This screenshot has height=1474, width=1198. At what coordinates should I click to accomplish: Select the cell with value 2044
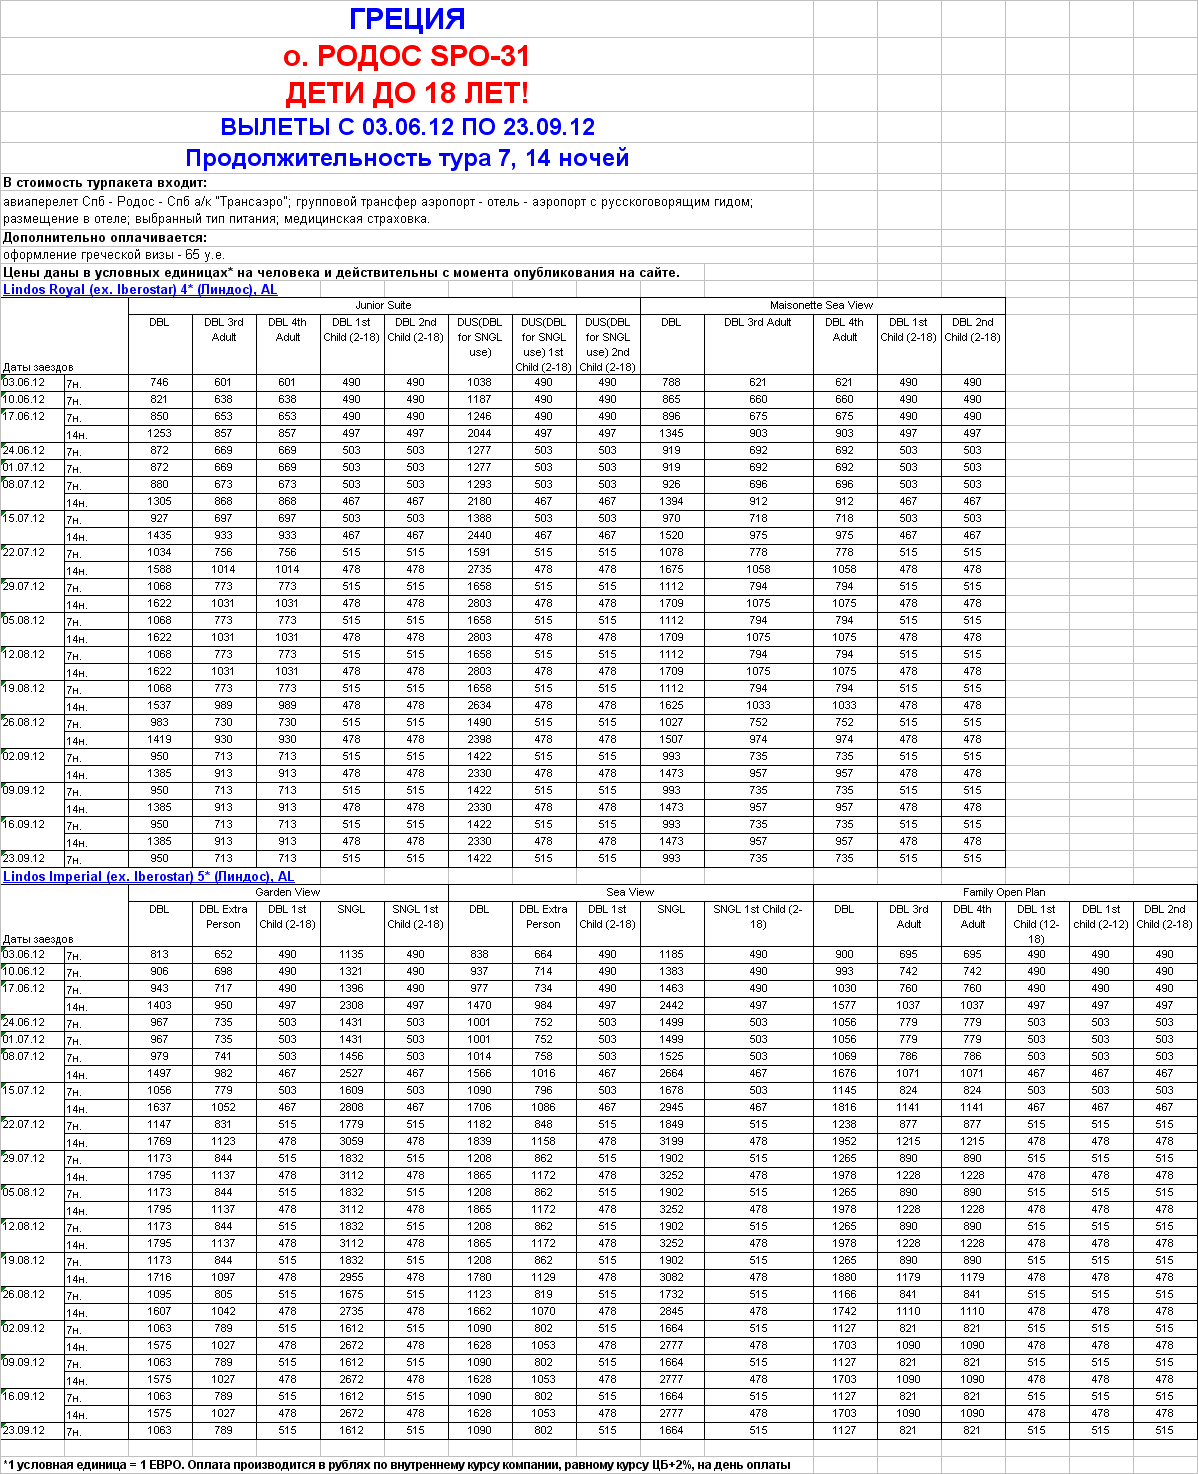point(480,433)
